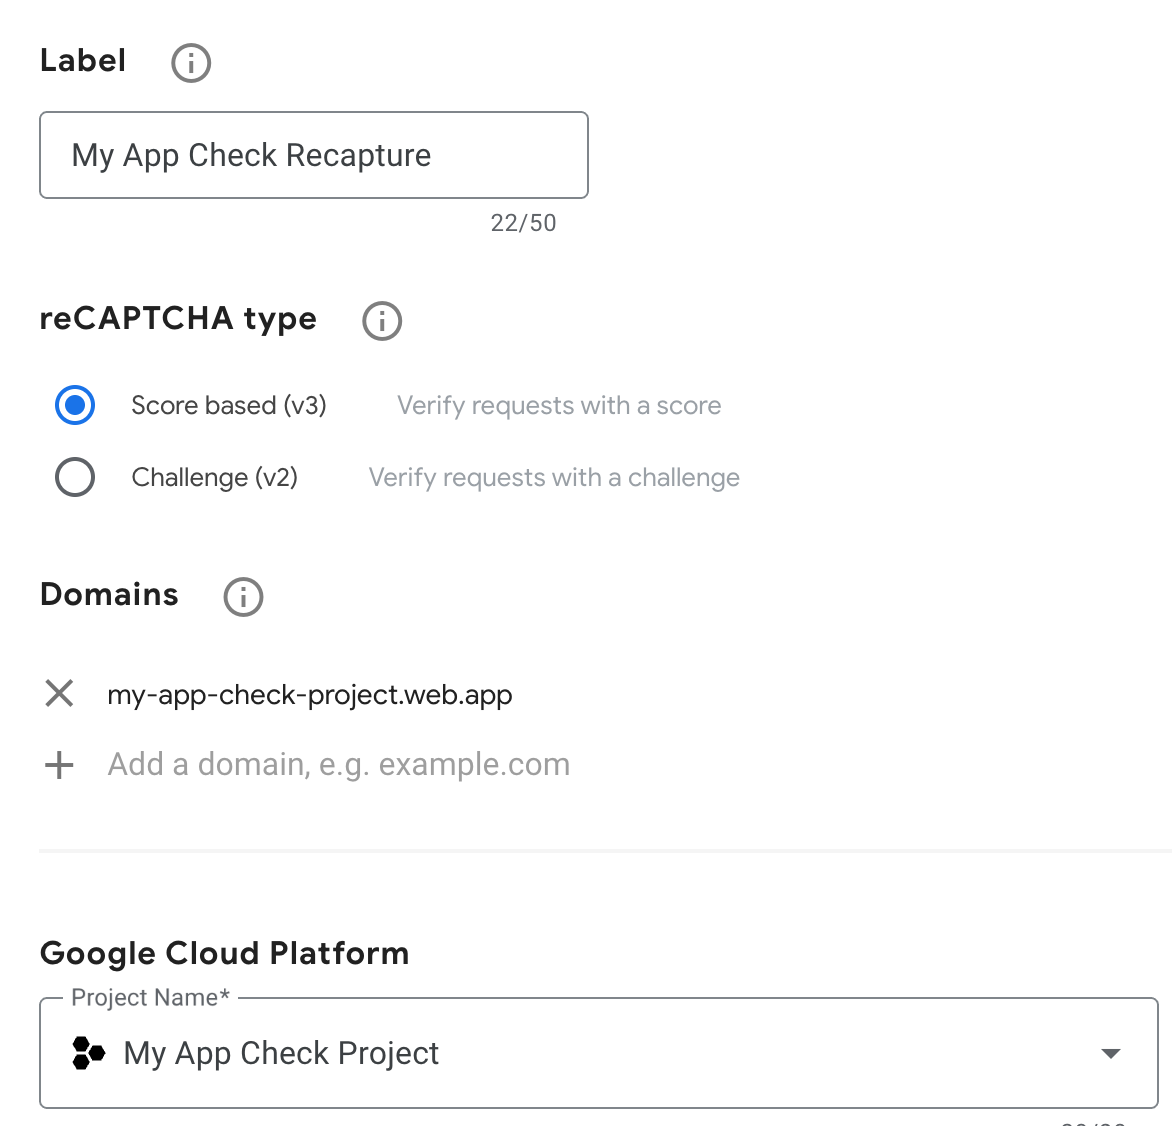Click the plus icon to add a domain

[59, 764]
